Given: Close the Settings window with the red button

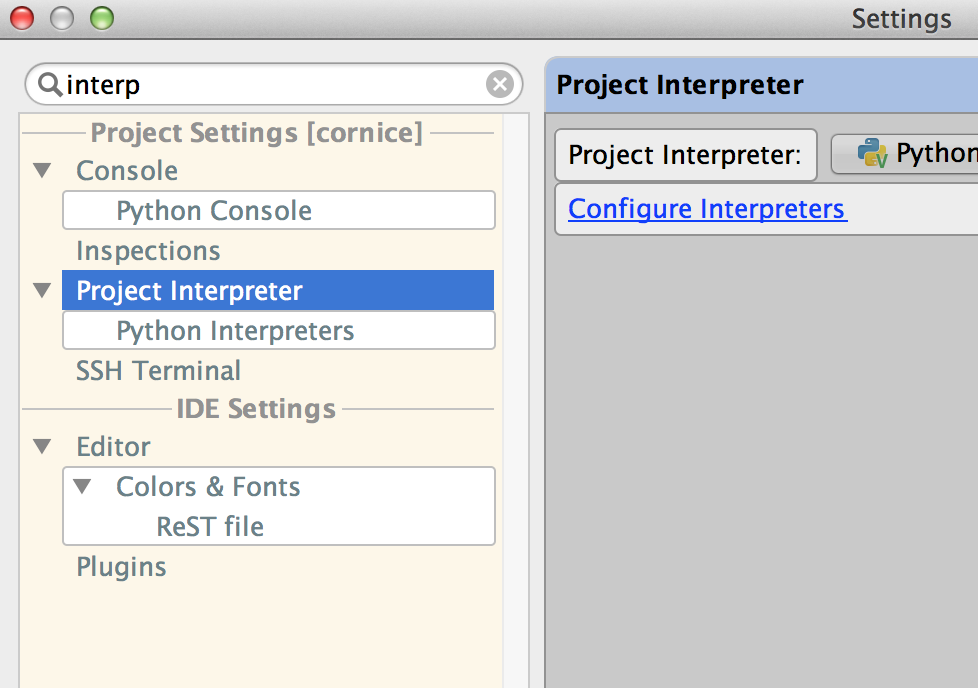Looking at the screenshot, I should [22, 18].
